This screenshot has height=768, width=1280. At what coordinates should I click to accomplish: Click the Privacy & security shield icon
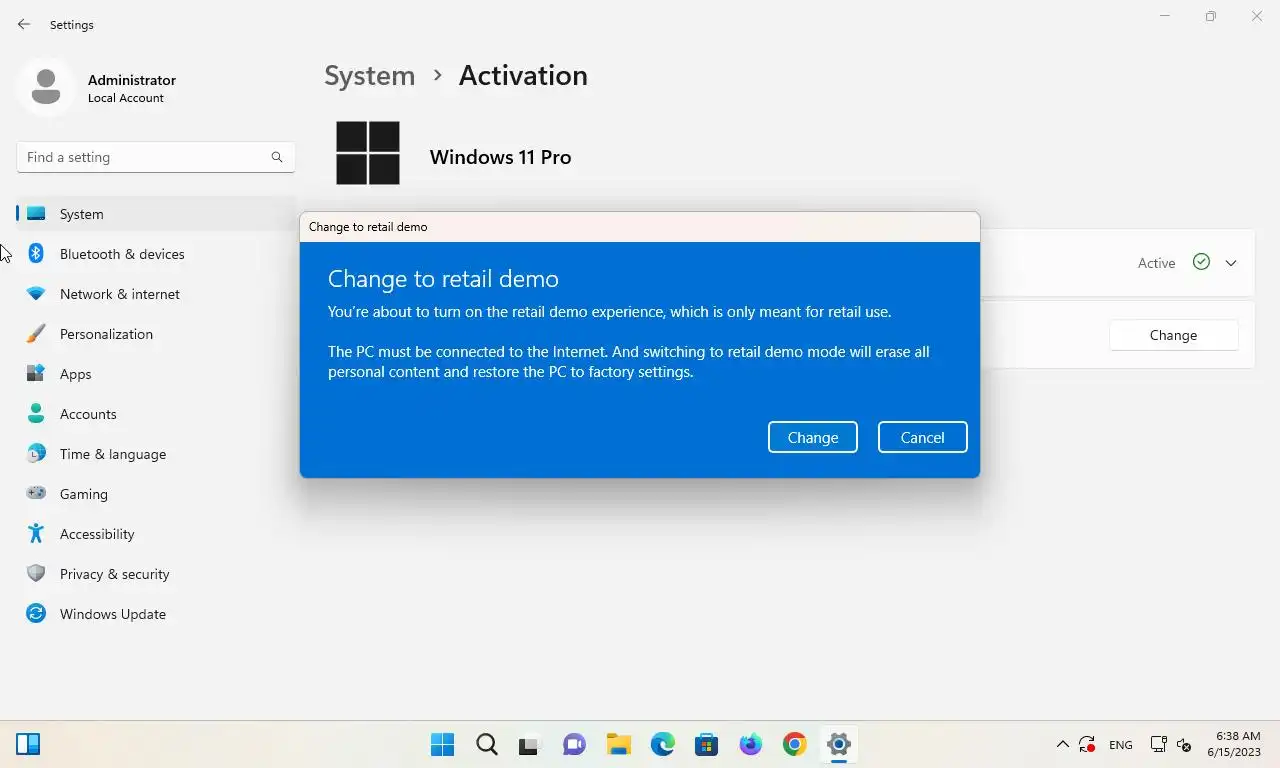coord(36,574)
